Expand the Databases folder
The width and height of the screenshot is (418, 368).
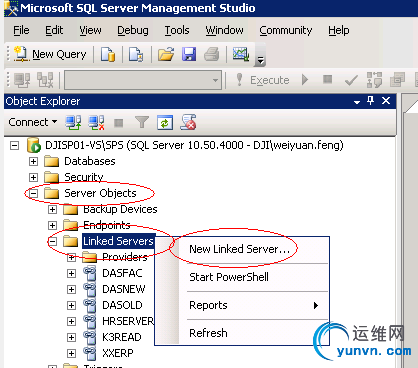coord(33,162)
